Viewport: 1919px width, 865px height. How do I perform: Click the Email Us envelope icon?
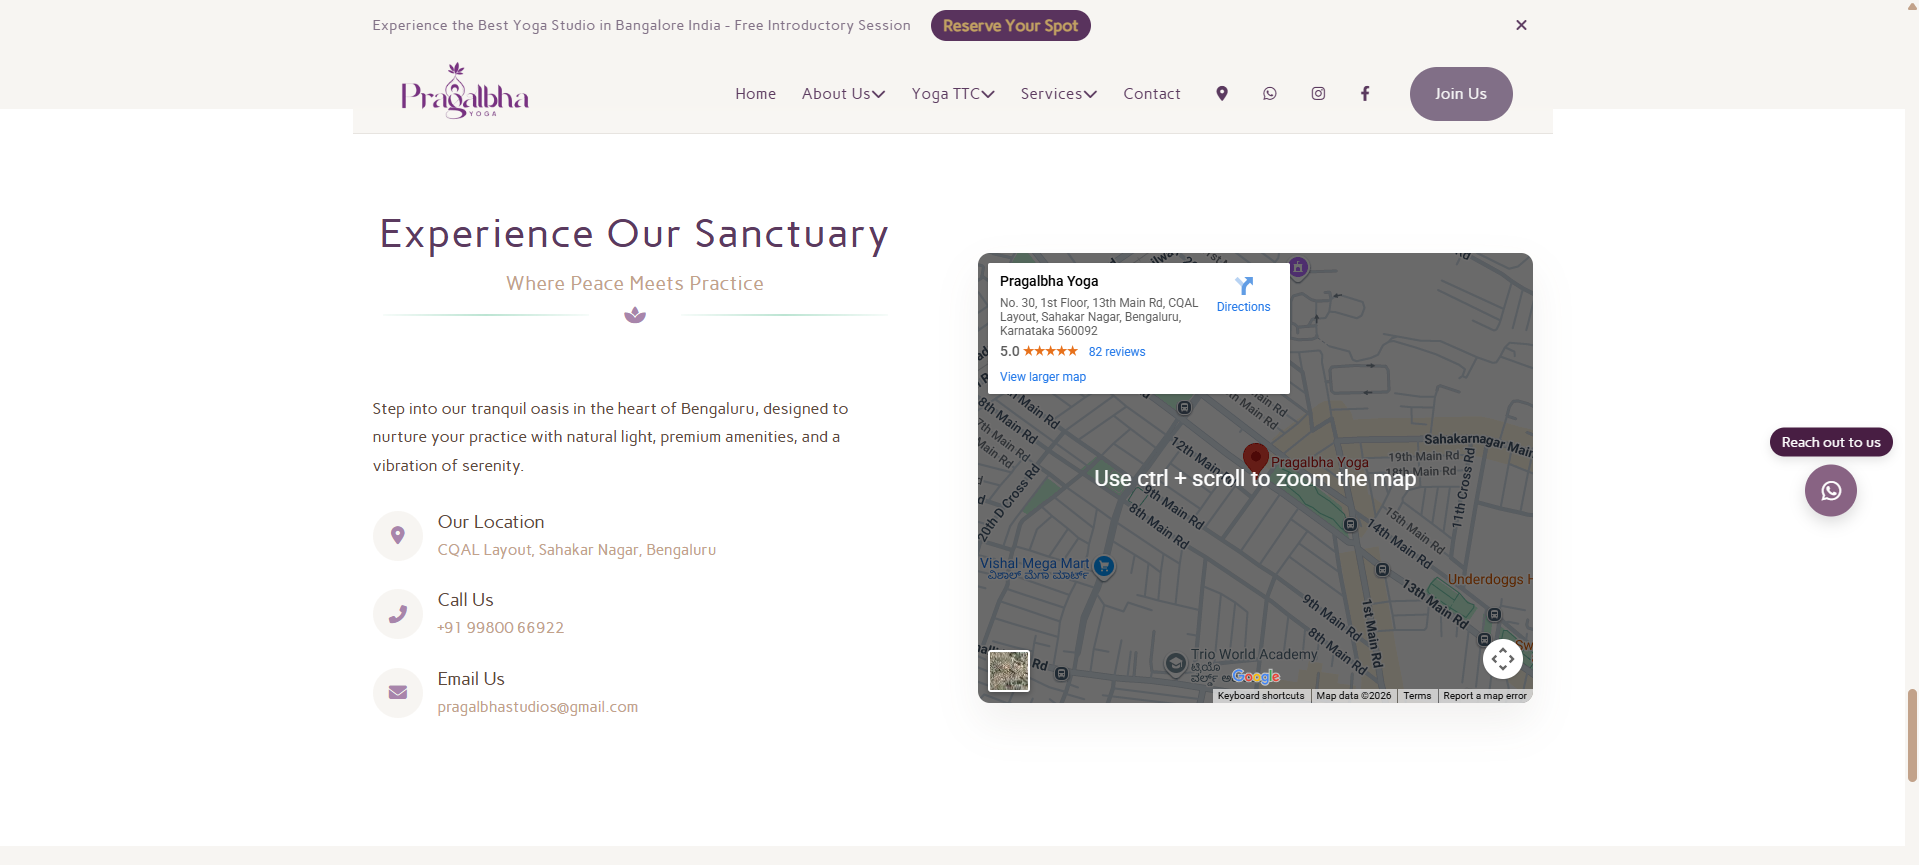[x=398, y=693]
